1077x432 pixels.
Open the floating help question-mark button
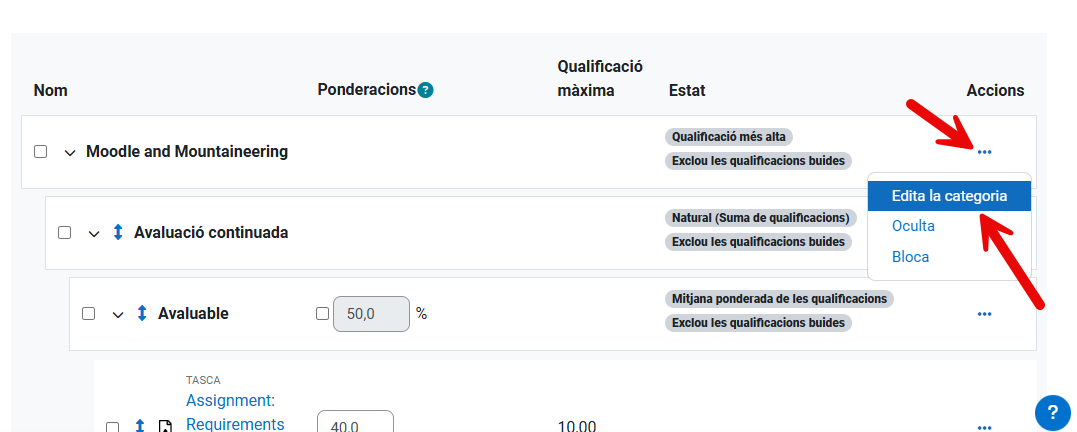point(1052,412)
